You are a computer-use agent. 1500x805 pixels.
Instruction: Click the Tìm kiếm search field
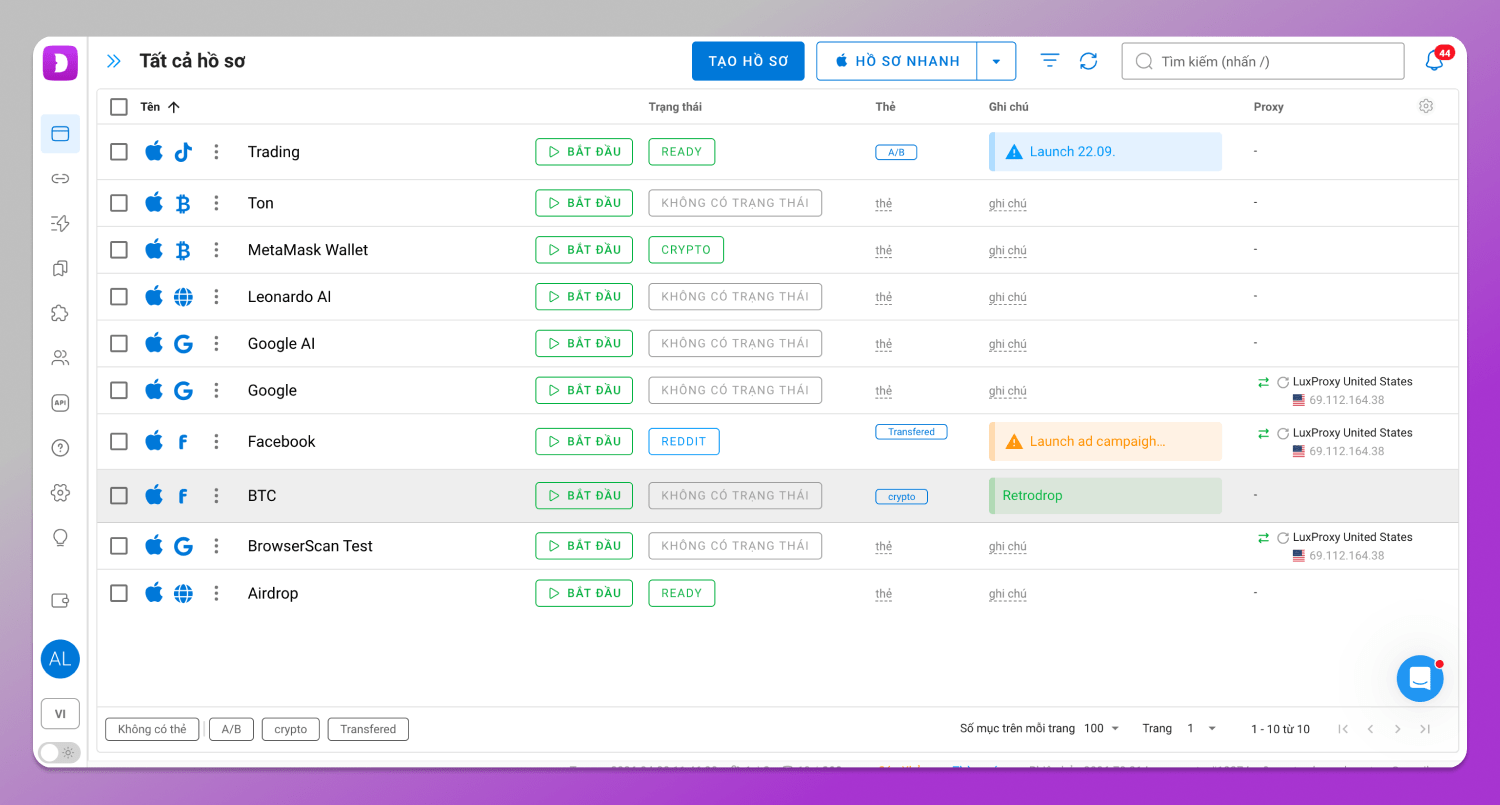coord(1262,61)
